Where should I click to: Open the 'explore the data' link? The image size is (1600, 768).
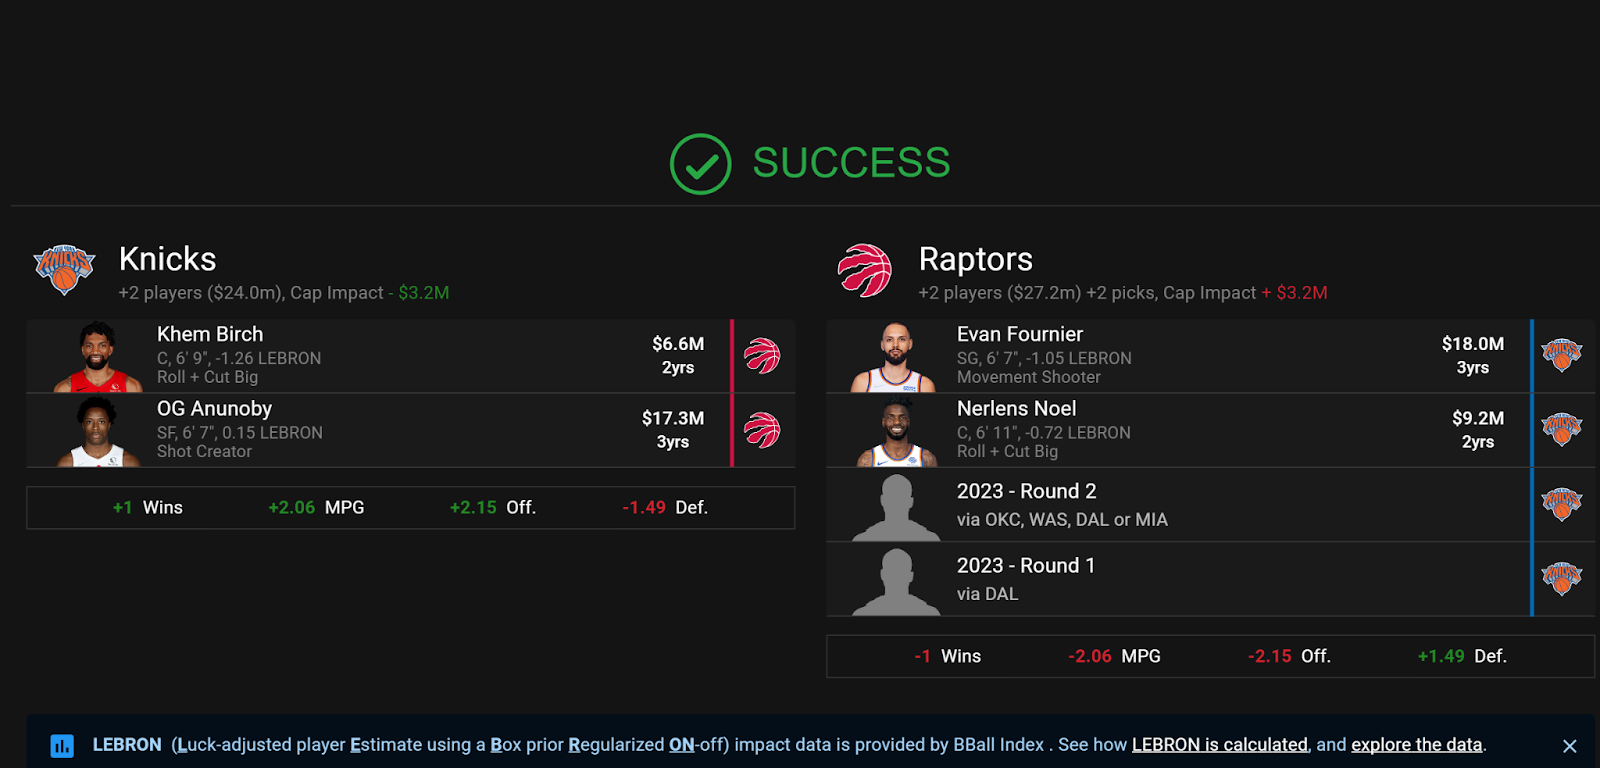1417,745
